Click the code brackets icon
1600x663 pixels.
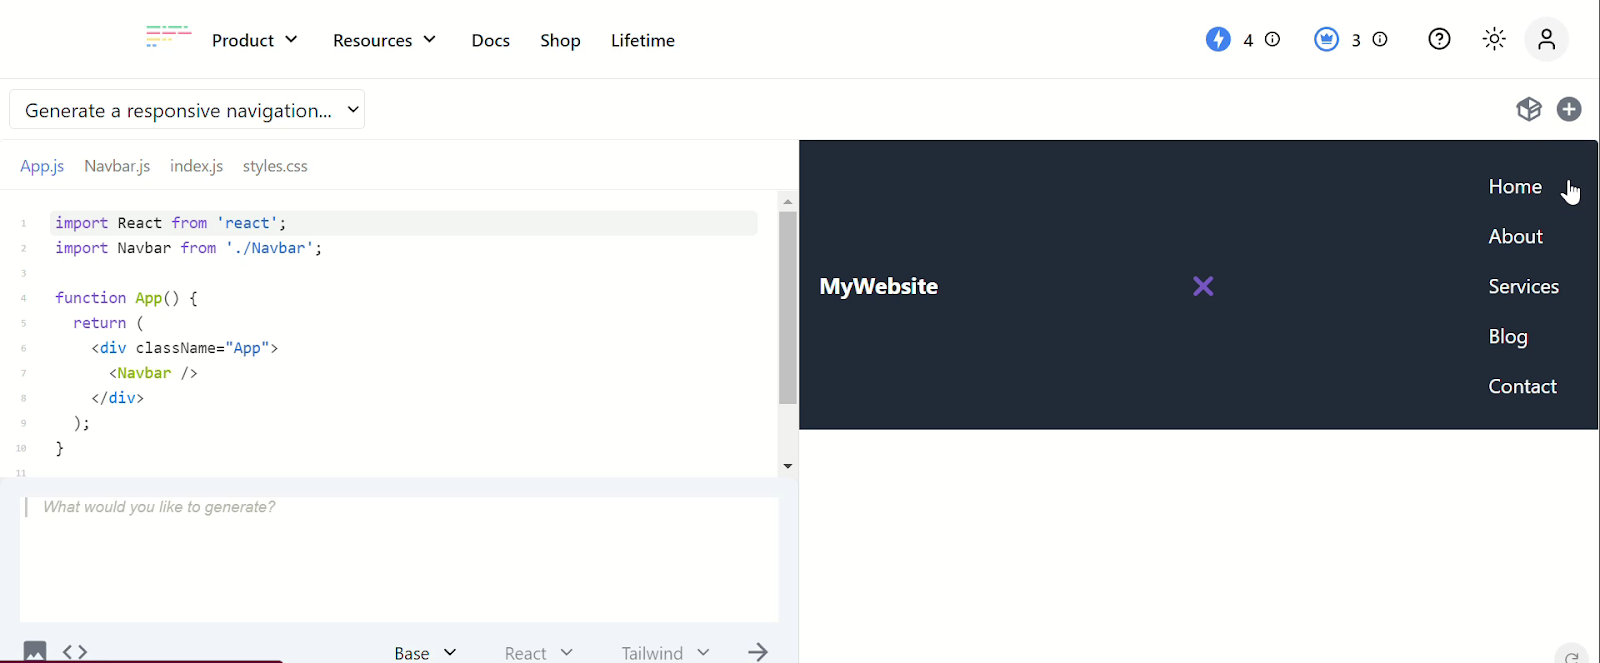(x=75, y=652)
